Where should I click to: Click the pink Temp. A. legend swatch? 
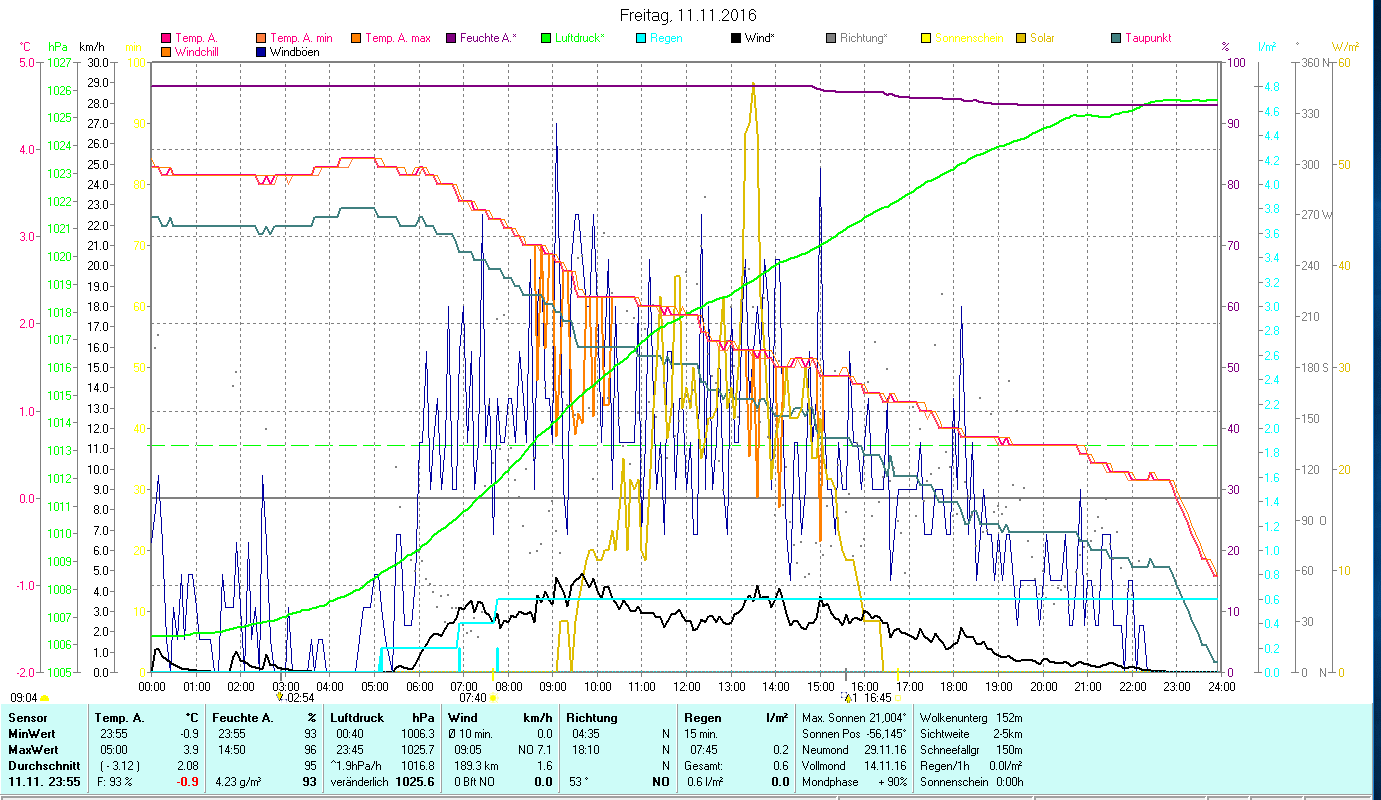(166, 39)
